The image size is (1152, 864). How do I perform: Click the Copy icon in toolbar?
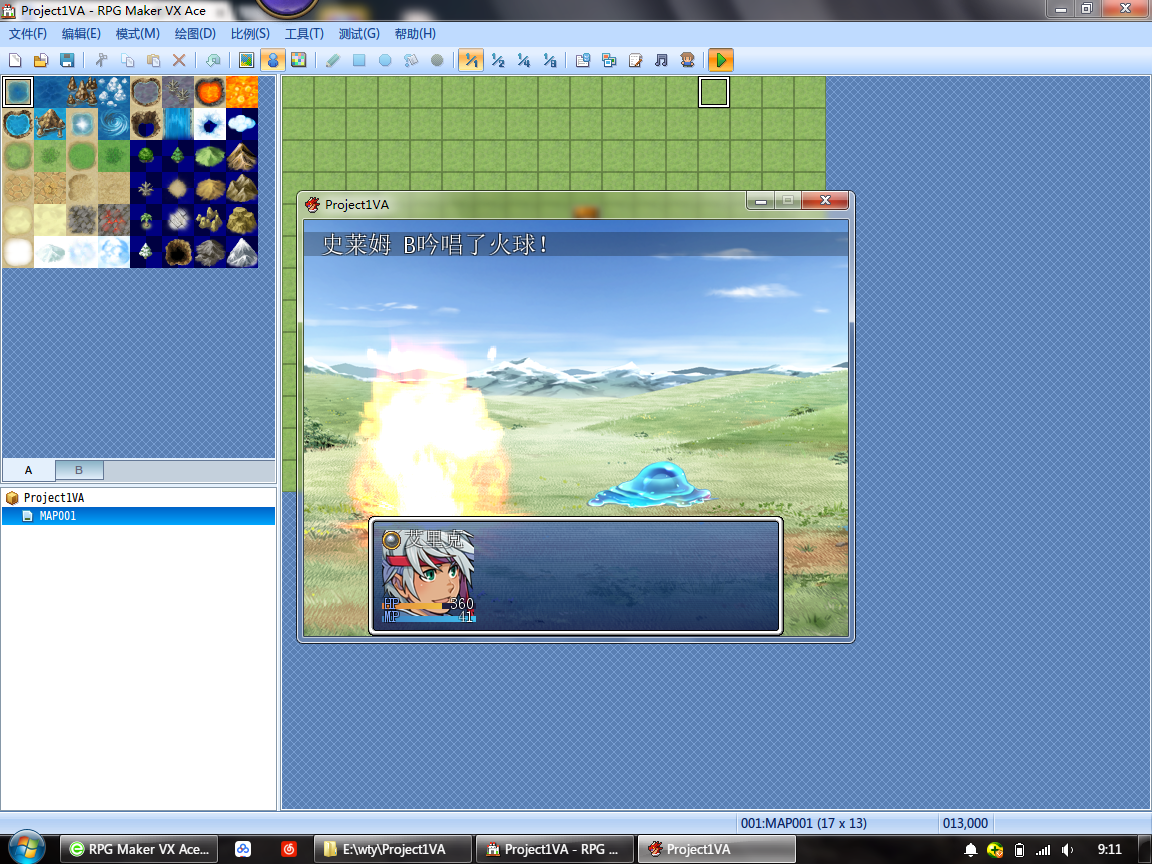[x=128, y=60]
